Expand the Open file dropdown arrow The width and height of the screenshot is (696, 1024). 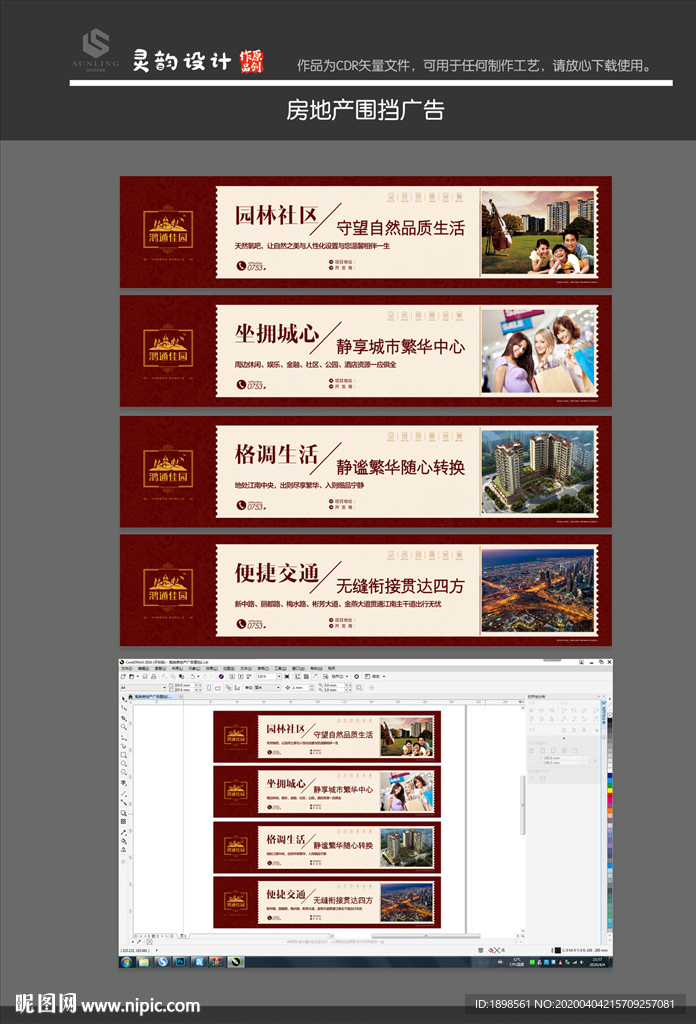point(137,677)
